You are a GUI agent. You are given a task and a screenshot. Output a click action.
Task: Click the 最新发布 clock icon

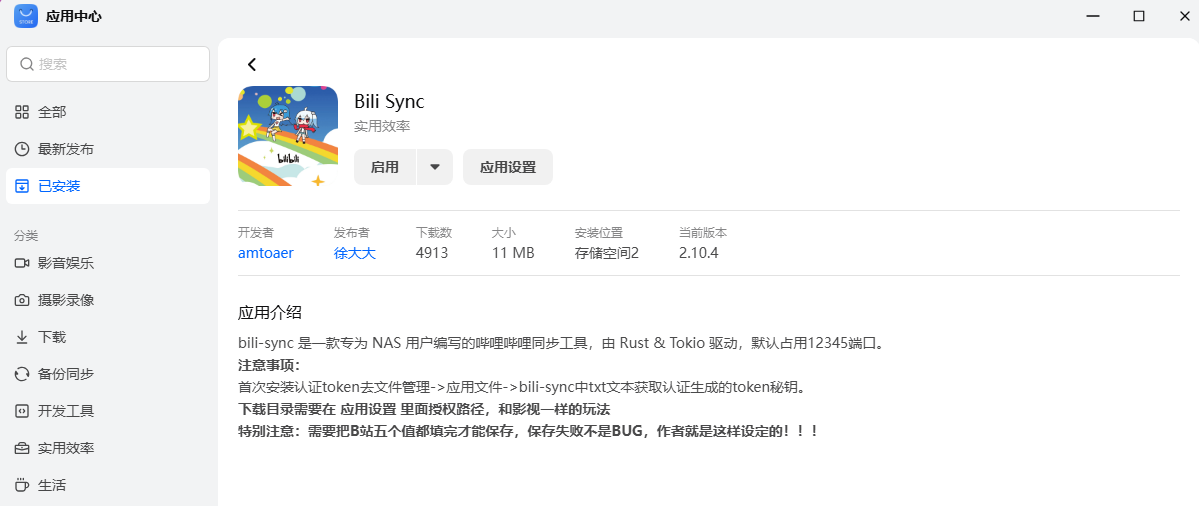pyautogui.click(x=22, y=149)
